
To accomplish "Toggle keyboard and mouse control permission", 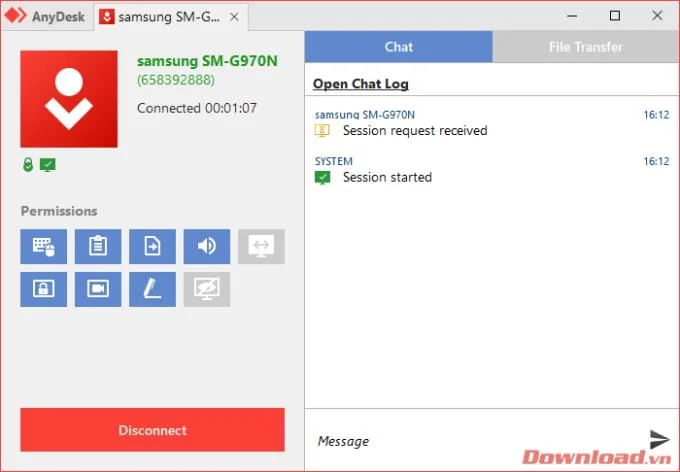I will (x=43, y=246).
